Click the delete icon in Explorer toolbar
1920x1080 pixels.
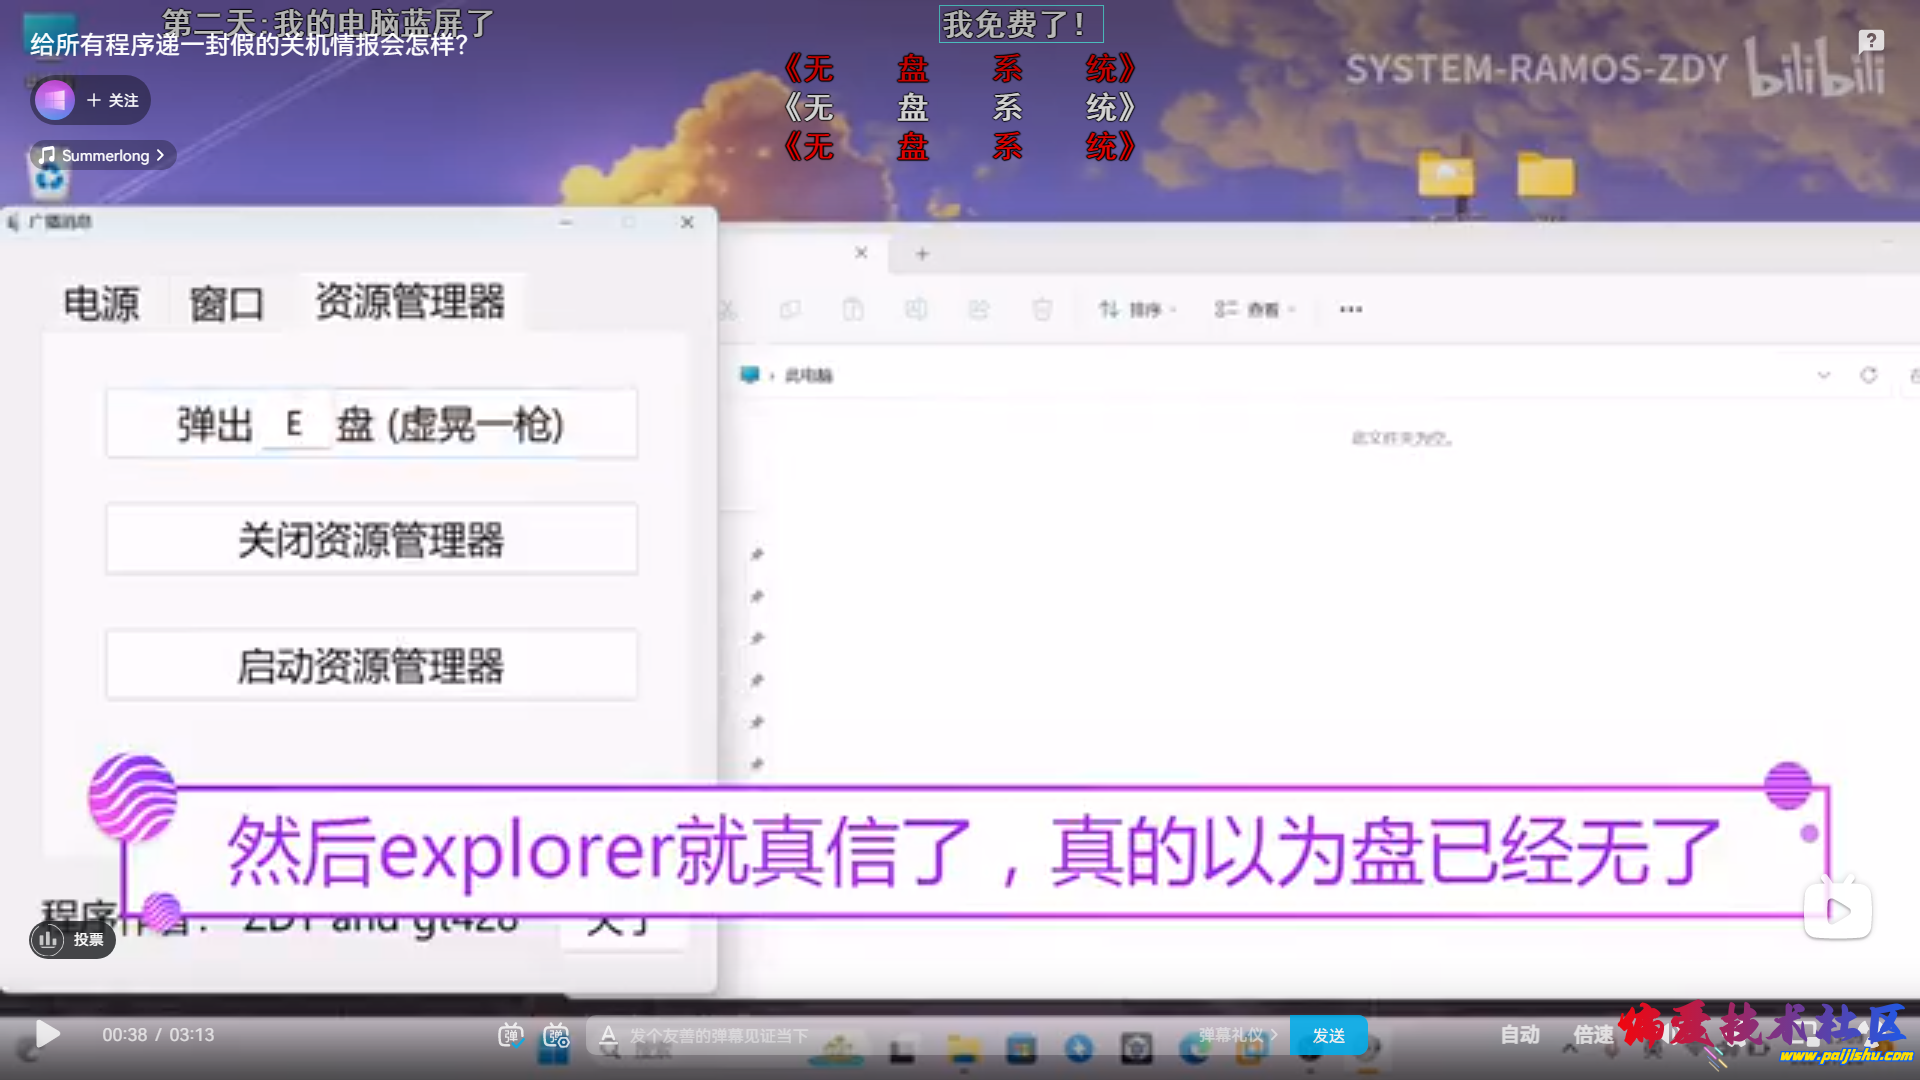coord(1042,310)
